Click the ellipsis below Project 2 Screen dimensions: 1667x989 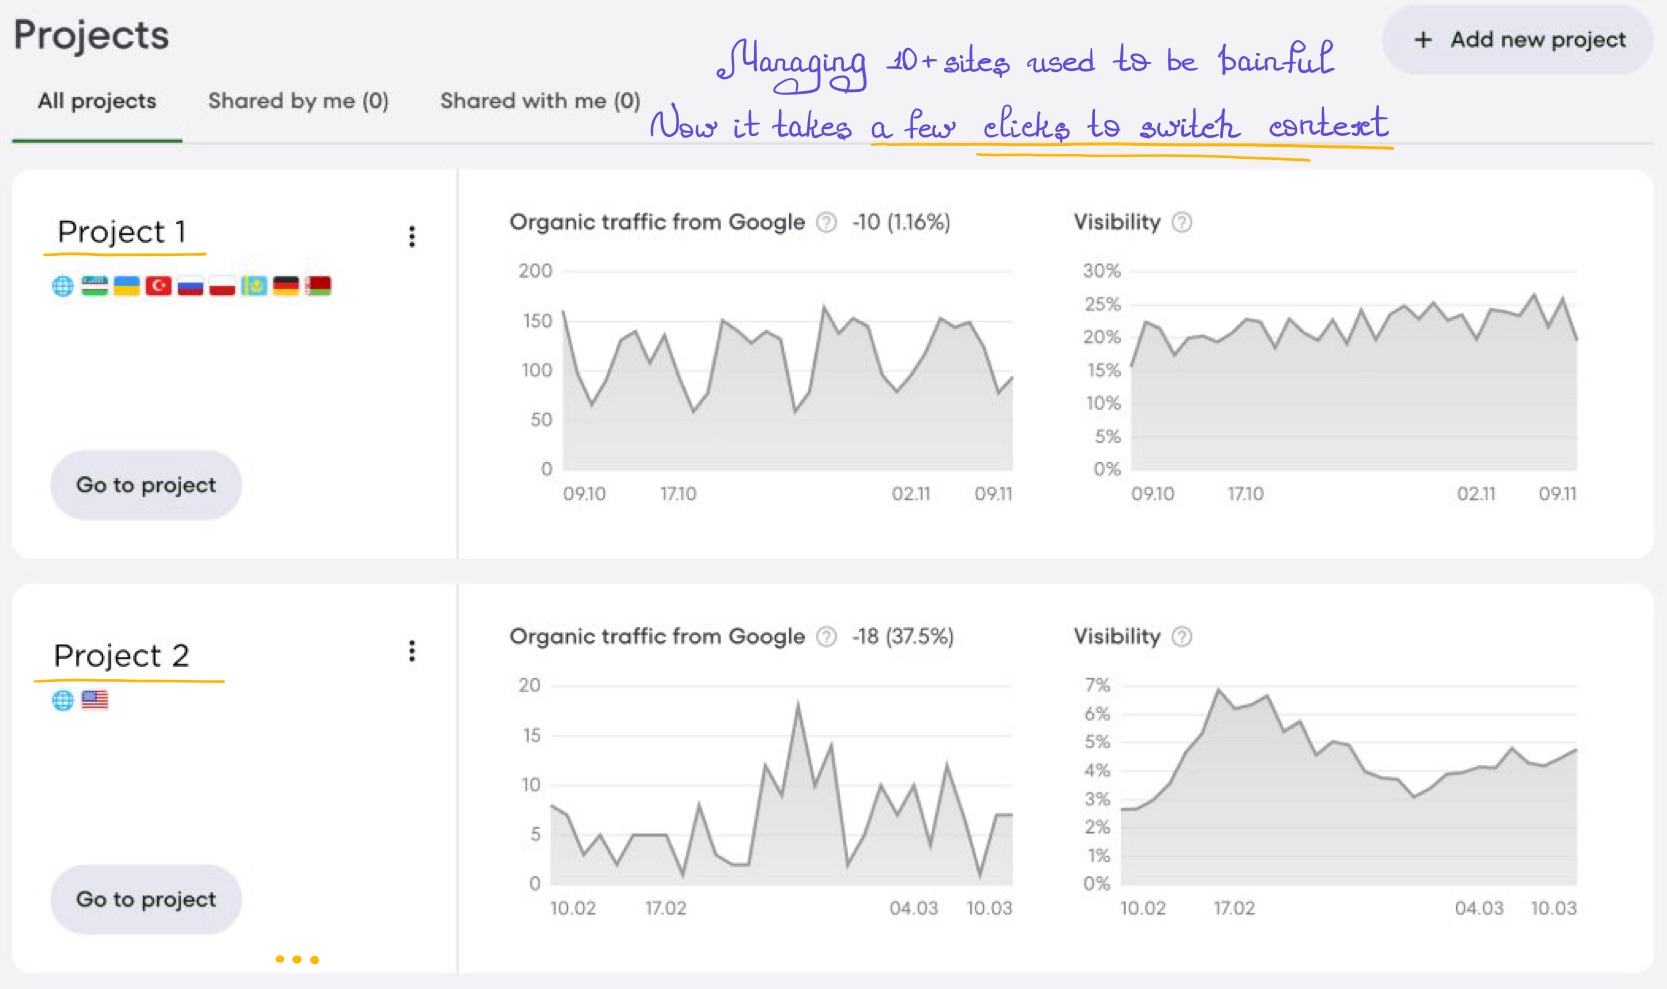297,958
